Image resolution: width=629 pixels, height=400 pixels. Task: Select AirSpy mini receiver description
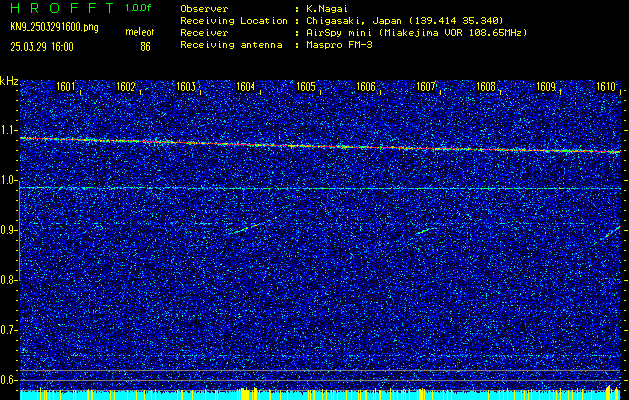(417, 33)
